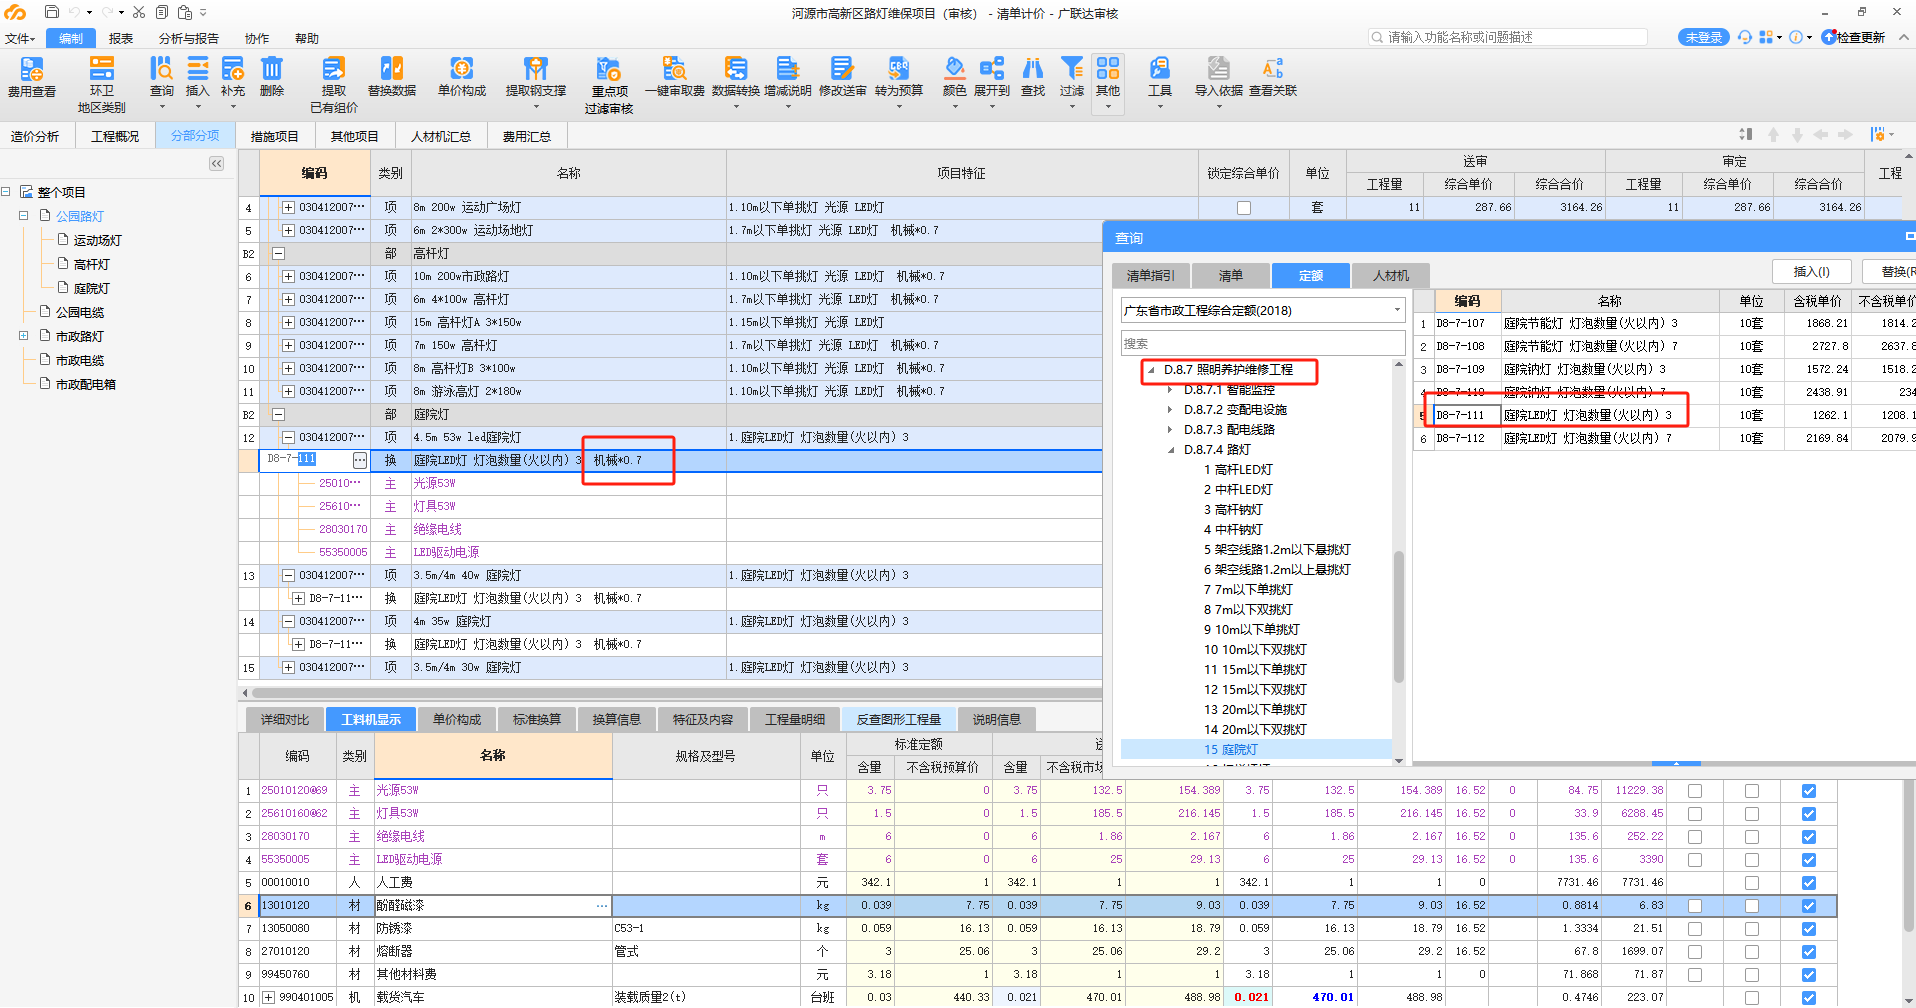Click the 检查更新 button
Image resolution: width=1916 pixels, height=1008 pixels.
(x=1854, y=37)
